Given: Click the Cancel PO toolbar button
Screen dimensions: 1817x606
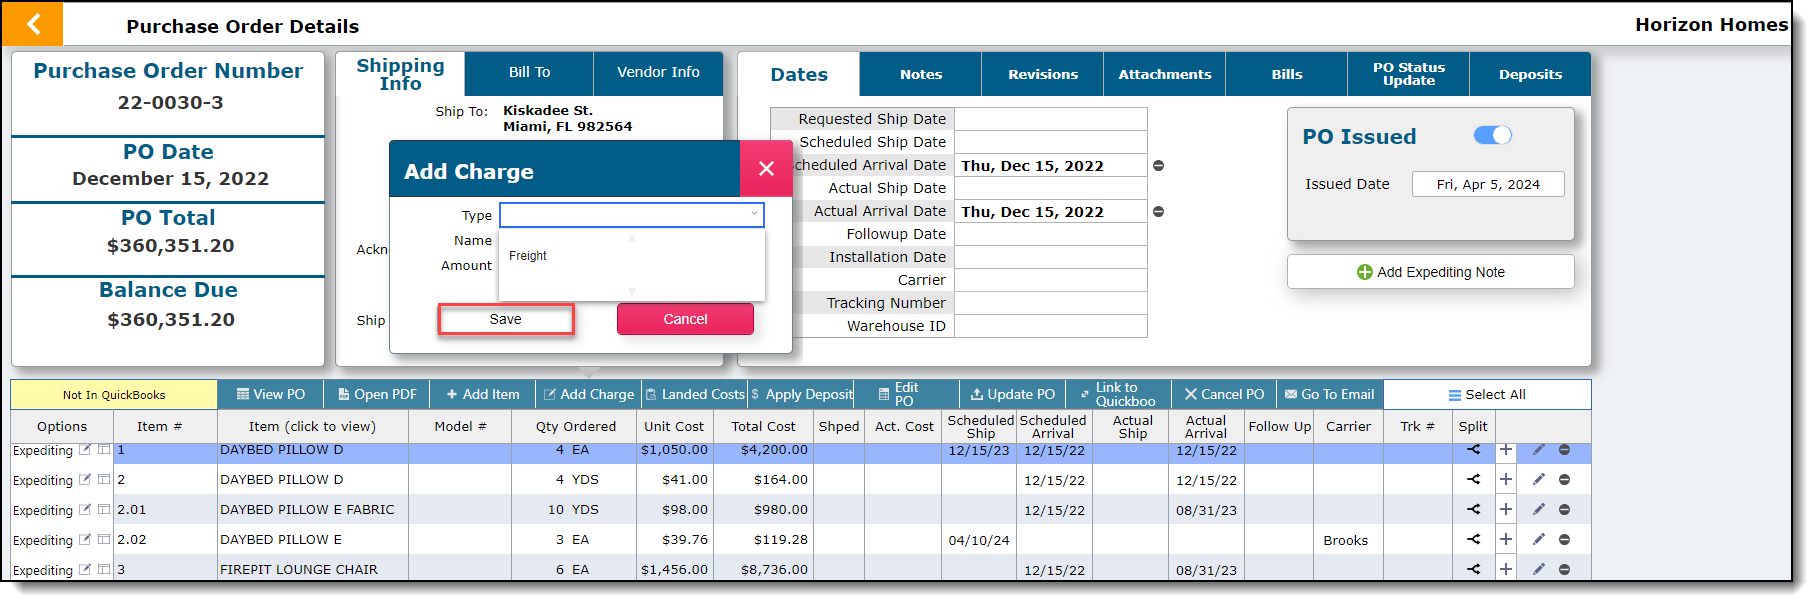Looking at the screenshot, I should pyautogui.click(x=1224, y=394).
